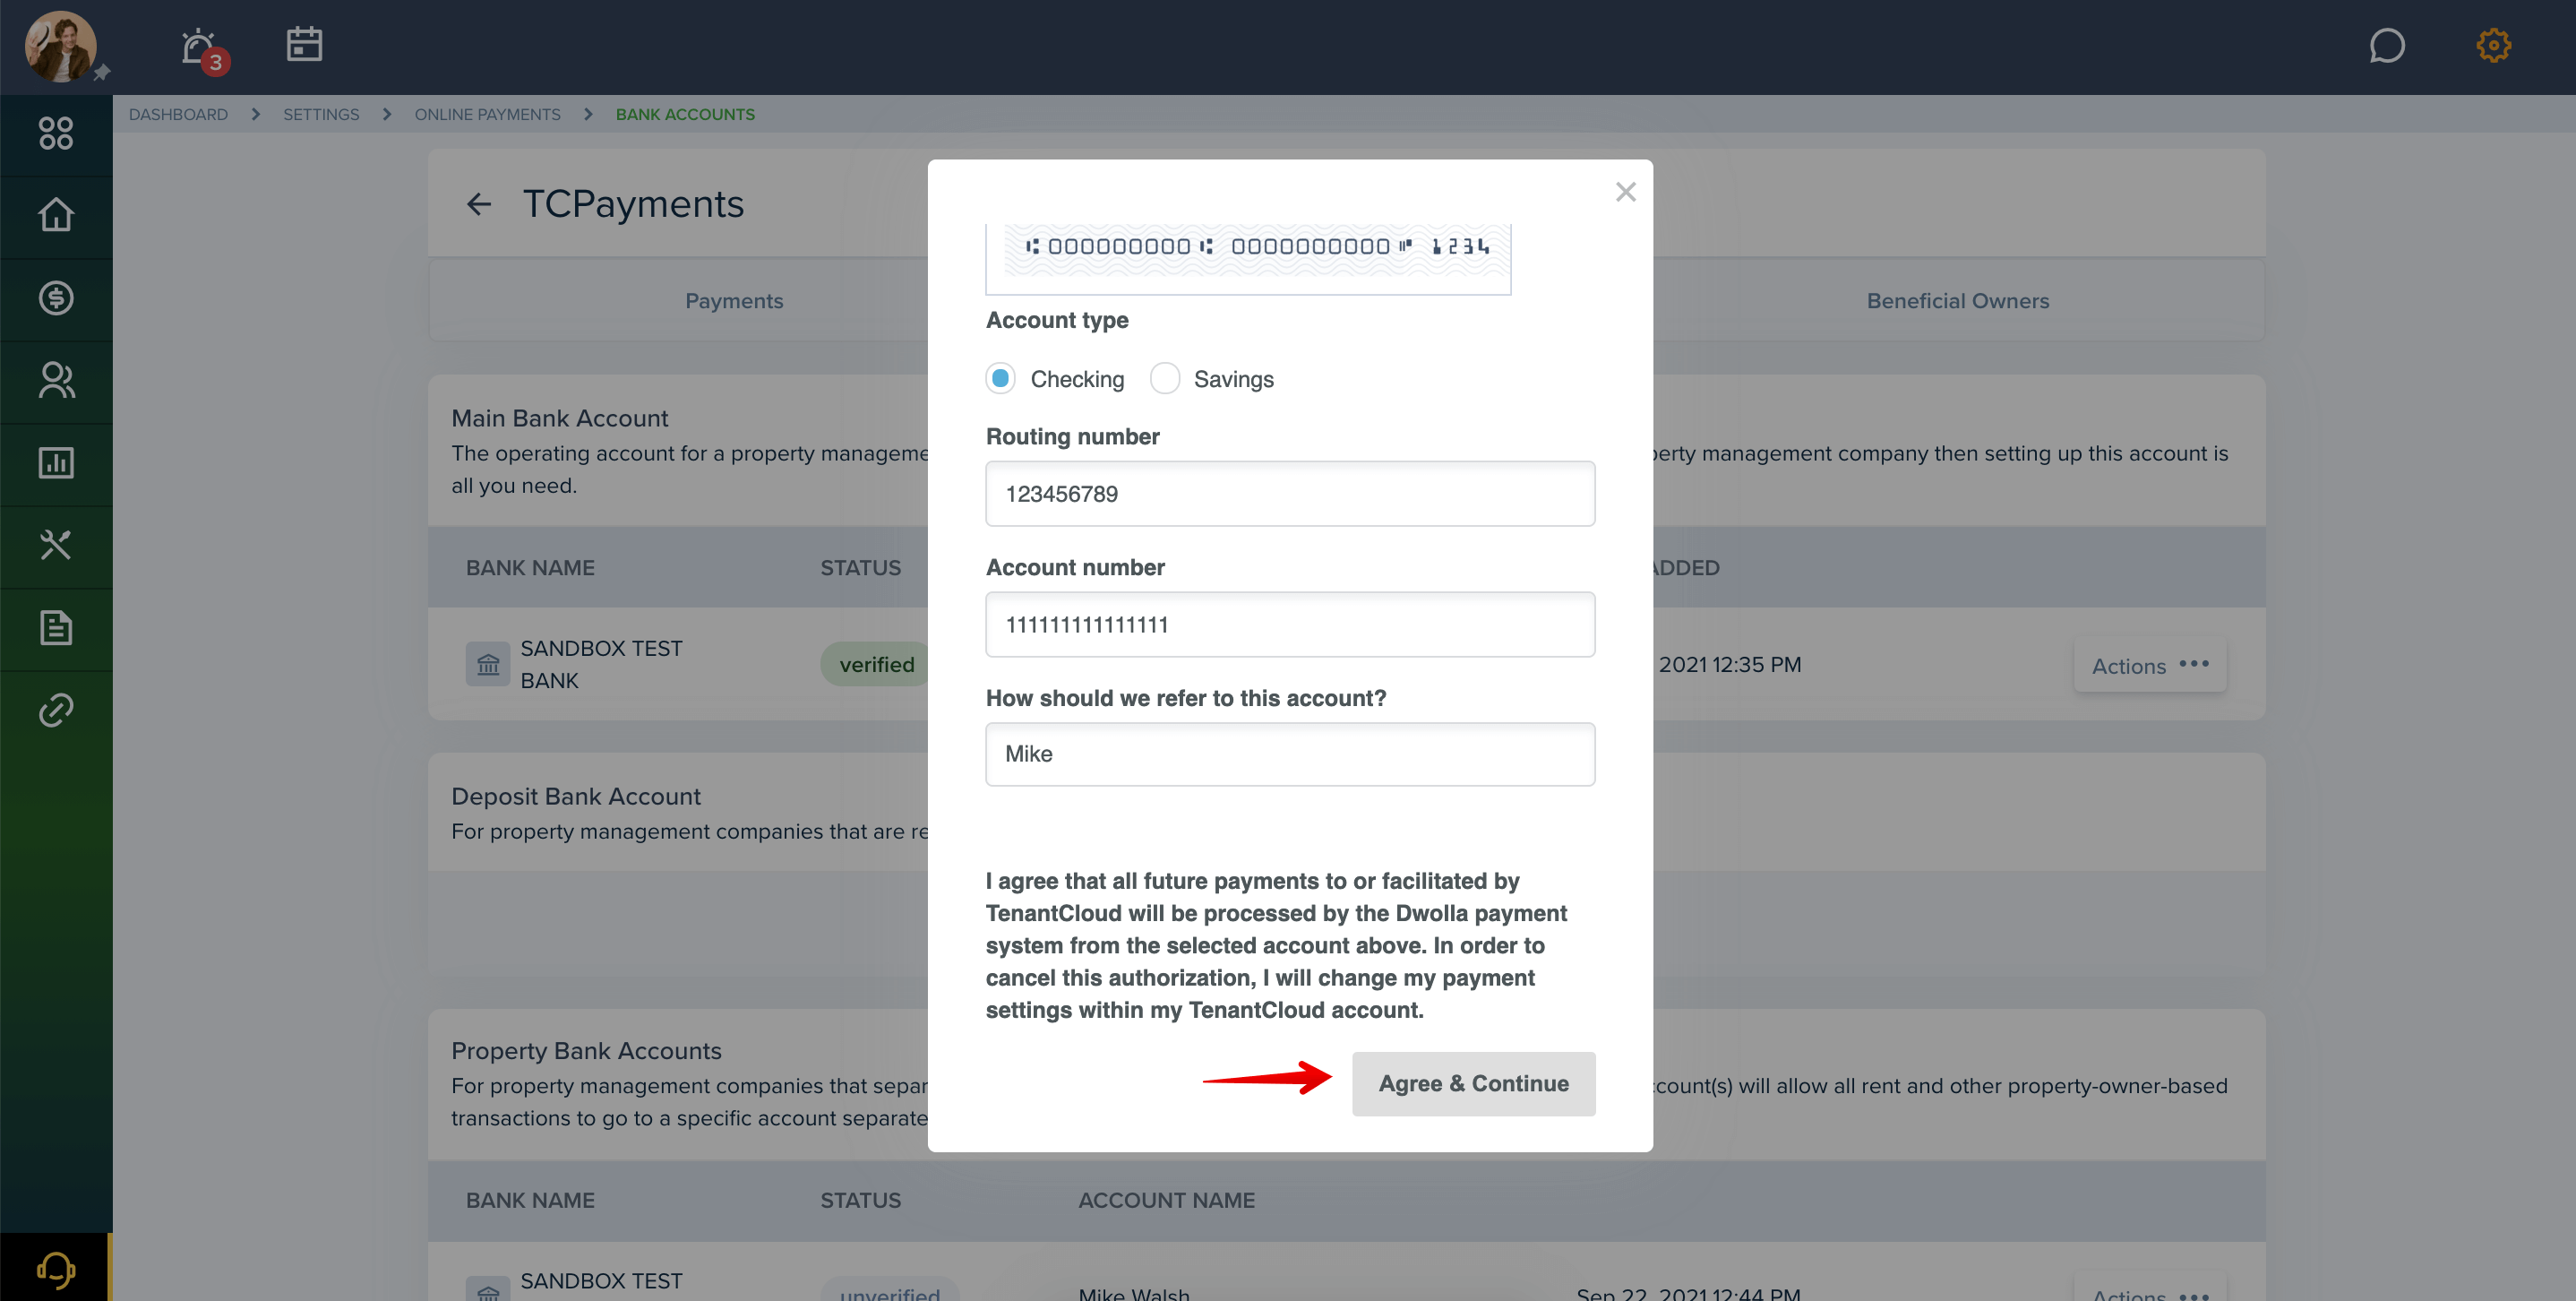Open the properties house icon in sidebar
2576x1301 pixels.
[56, 215]
